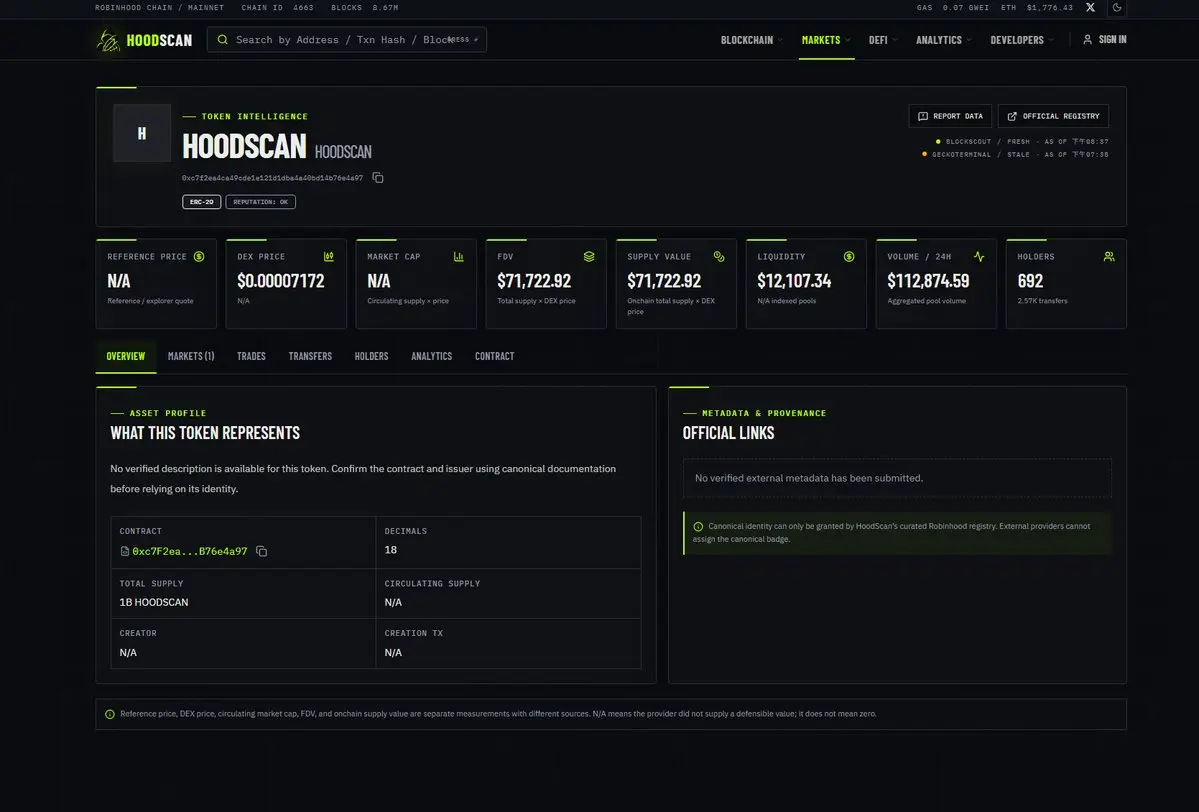The image size is (1199, 812).
Task: Open the Official Registry button
Action: [1053, 116]
